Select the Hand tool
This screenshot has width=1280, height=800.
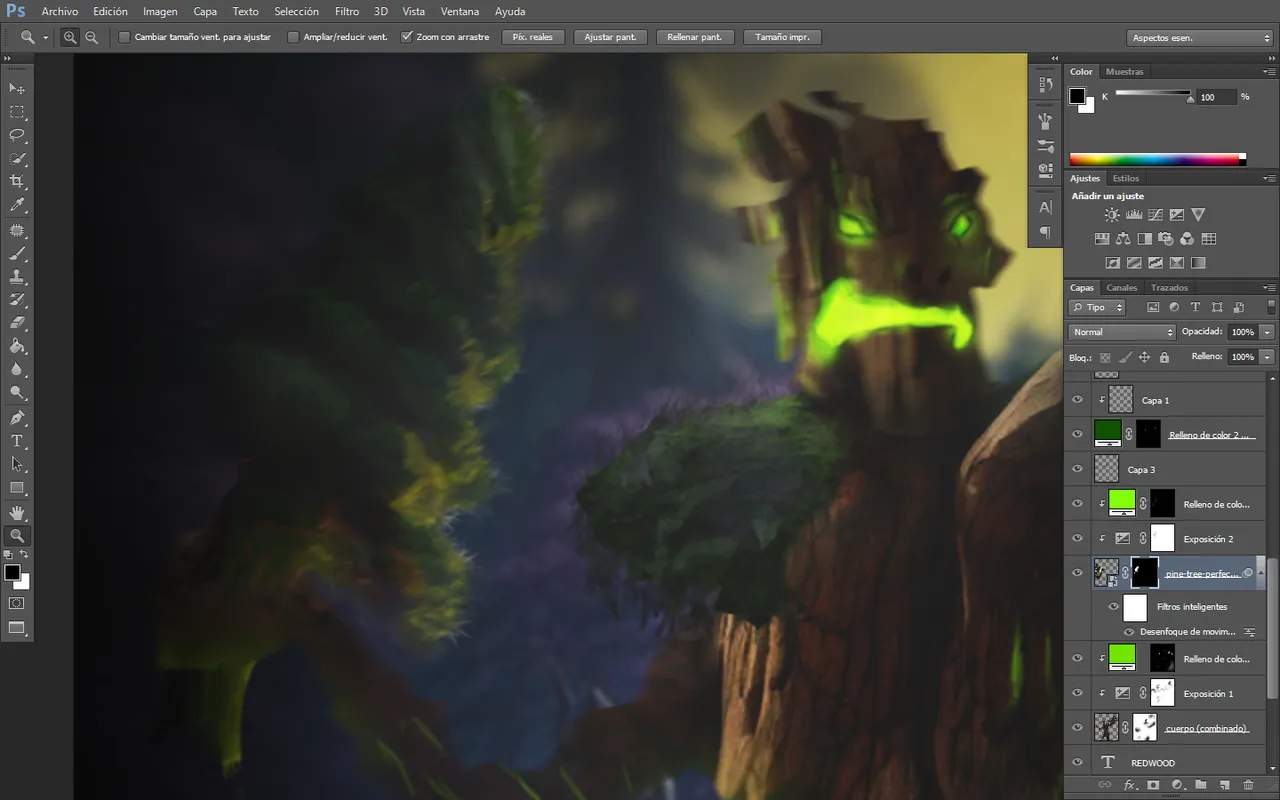pos(17,512)
